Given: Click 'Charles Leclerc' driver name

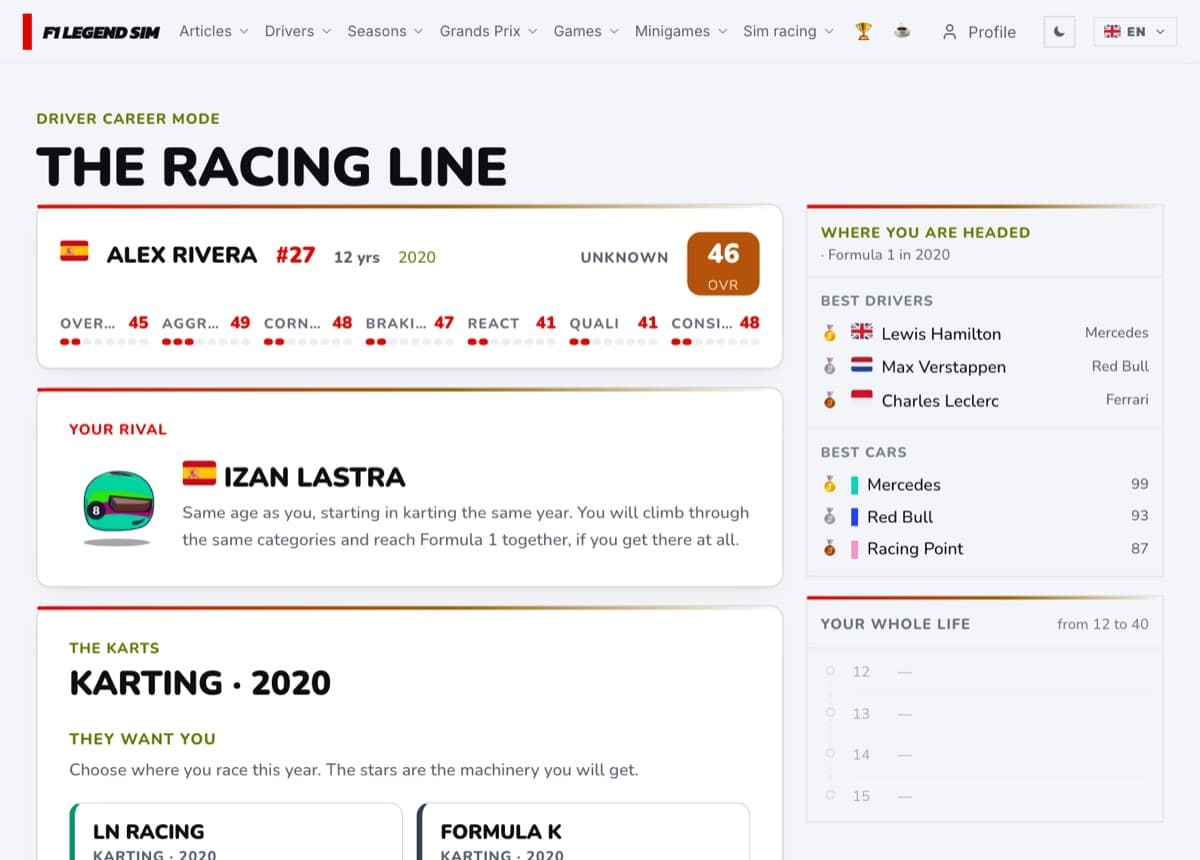Looking at the screenshot, I should 940,400.
